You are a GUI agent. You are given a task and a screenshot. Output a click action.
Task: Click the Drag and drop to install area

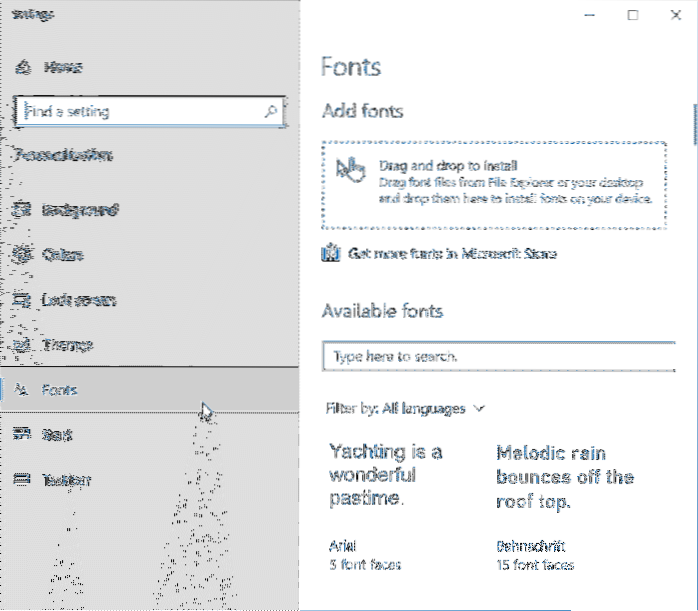(x=494, y=184)
